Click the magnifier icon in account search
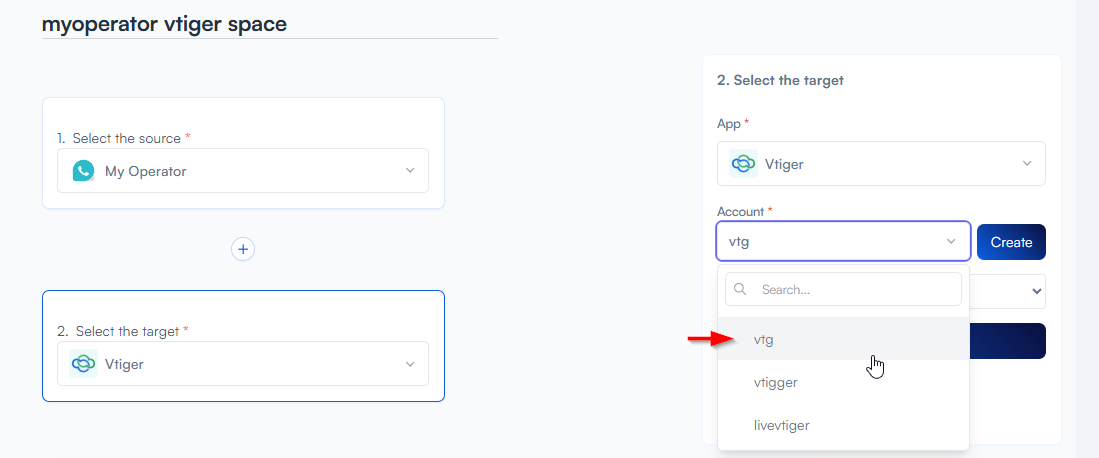Screen dimensions: 1099x458 (741, 289)
